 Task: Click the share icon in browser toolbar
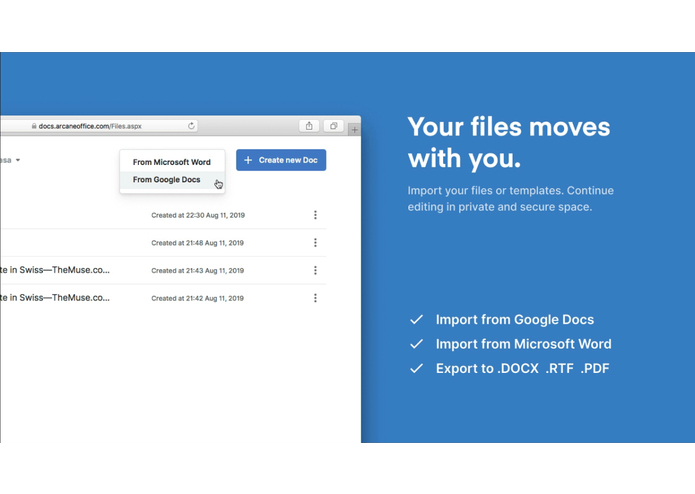pos(309,126)
